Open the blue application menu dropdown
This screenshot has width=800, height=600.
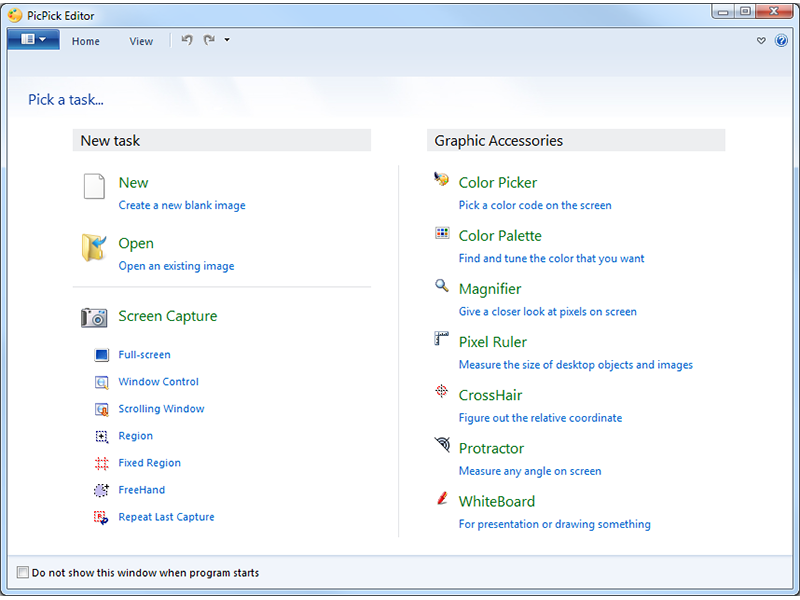(33, 40)
